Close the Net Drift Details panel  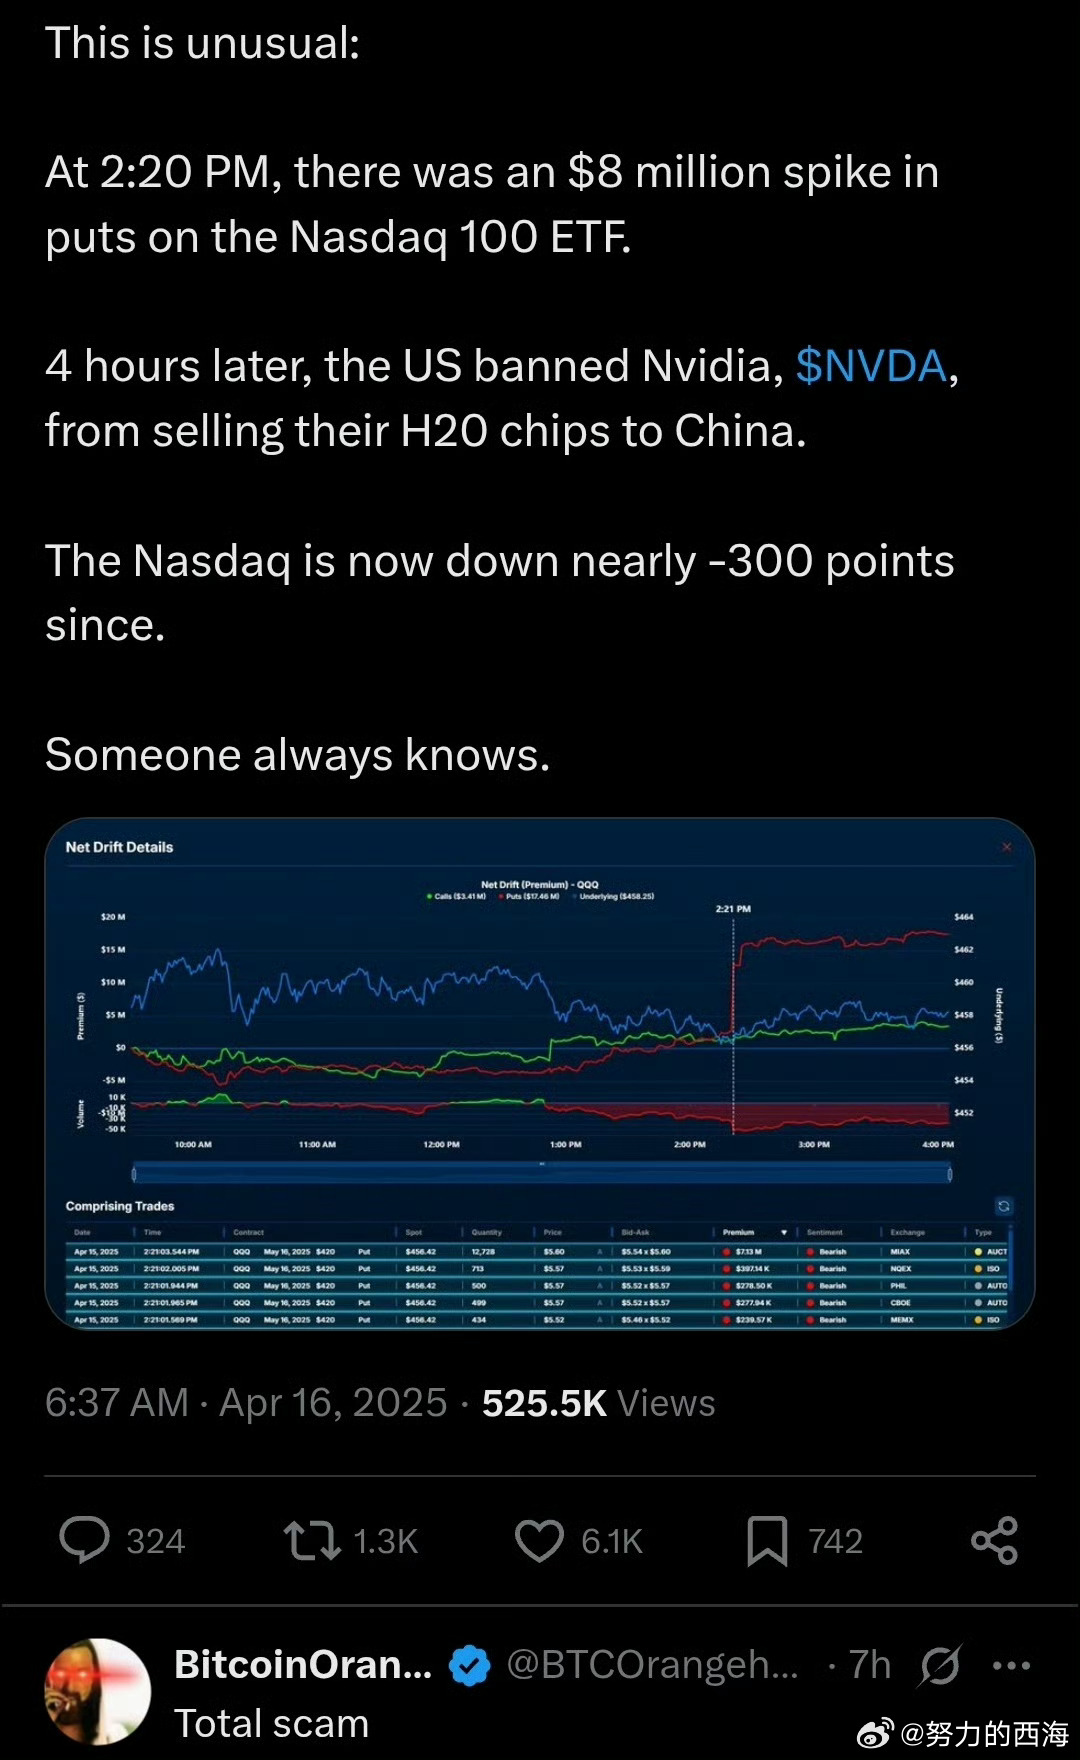tap(1007, 847)
